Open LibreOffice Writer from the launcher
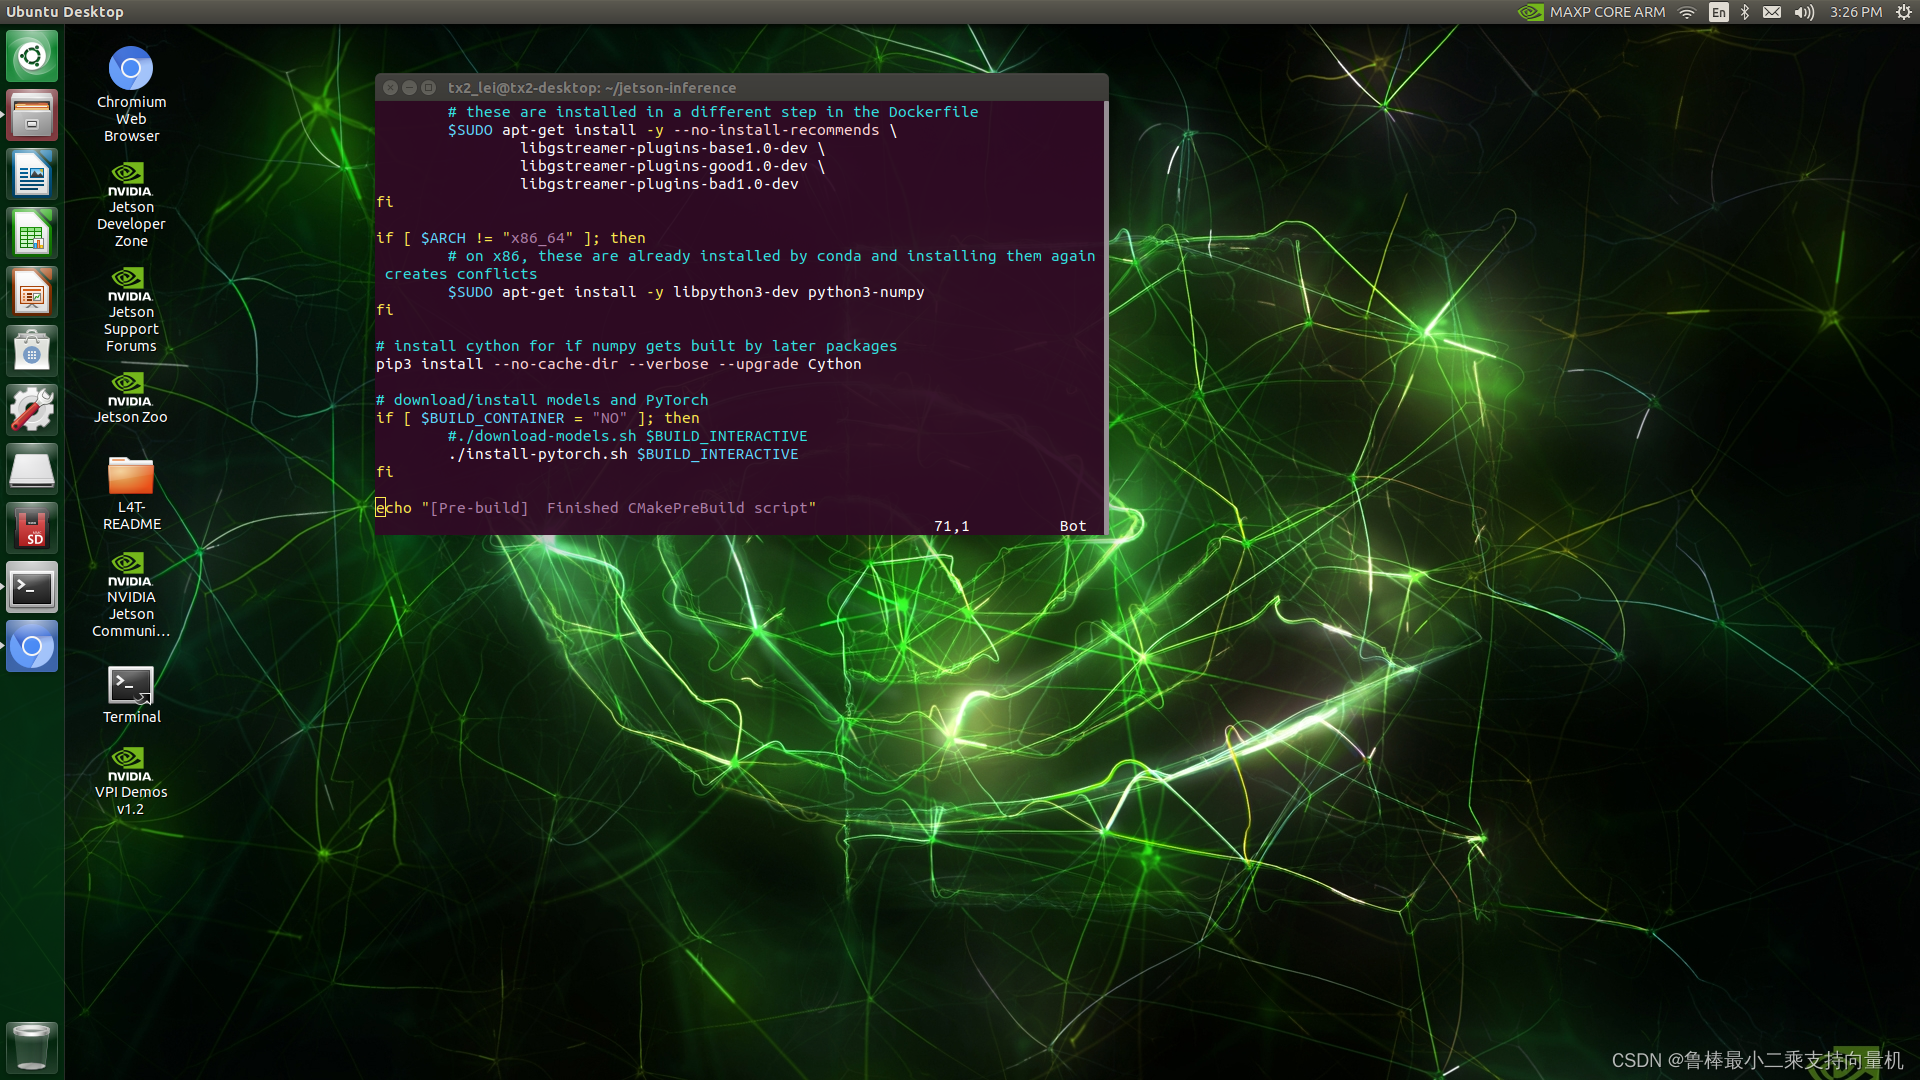 click(x=32, y=174)
